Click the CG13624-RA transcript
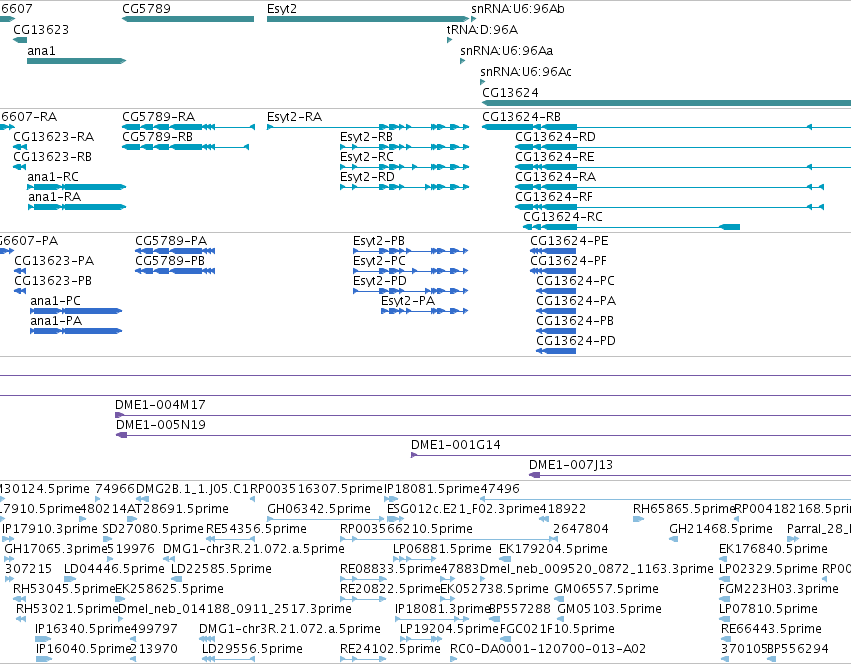Screen dimensions: 851x664 point(670,187)
